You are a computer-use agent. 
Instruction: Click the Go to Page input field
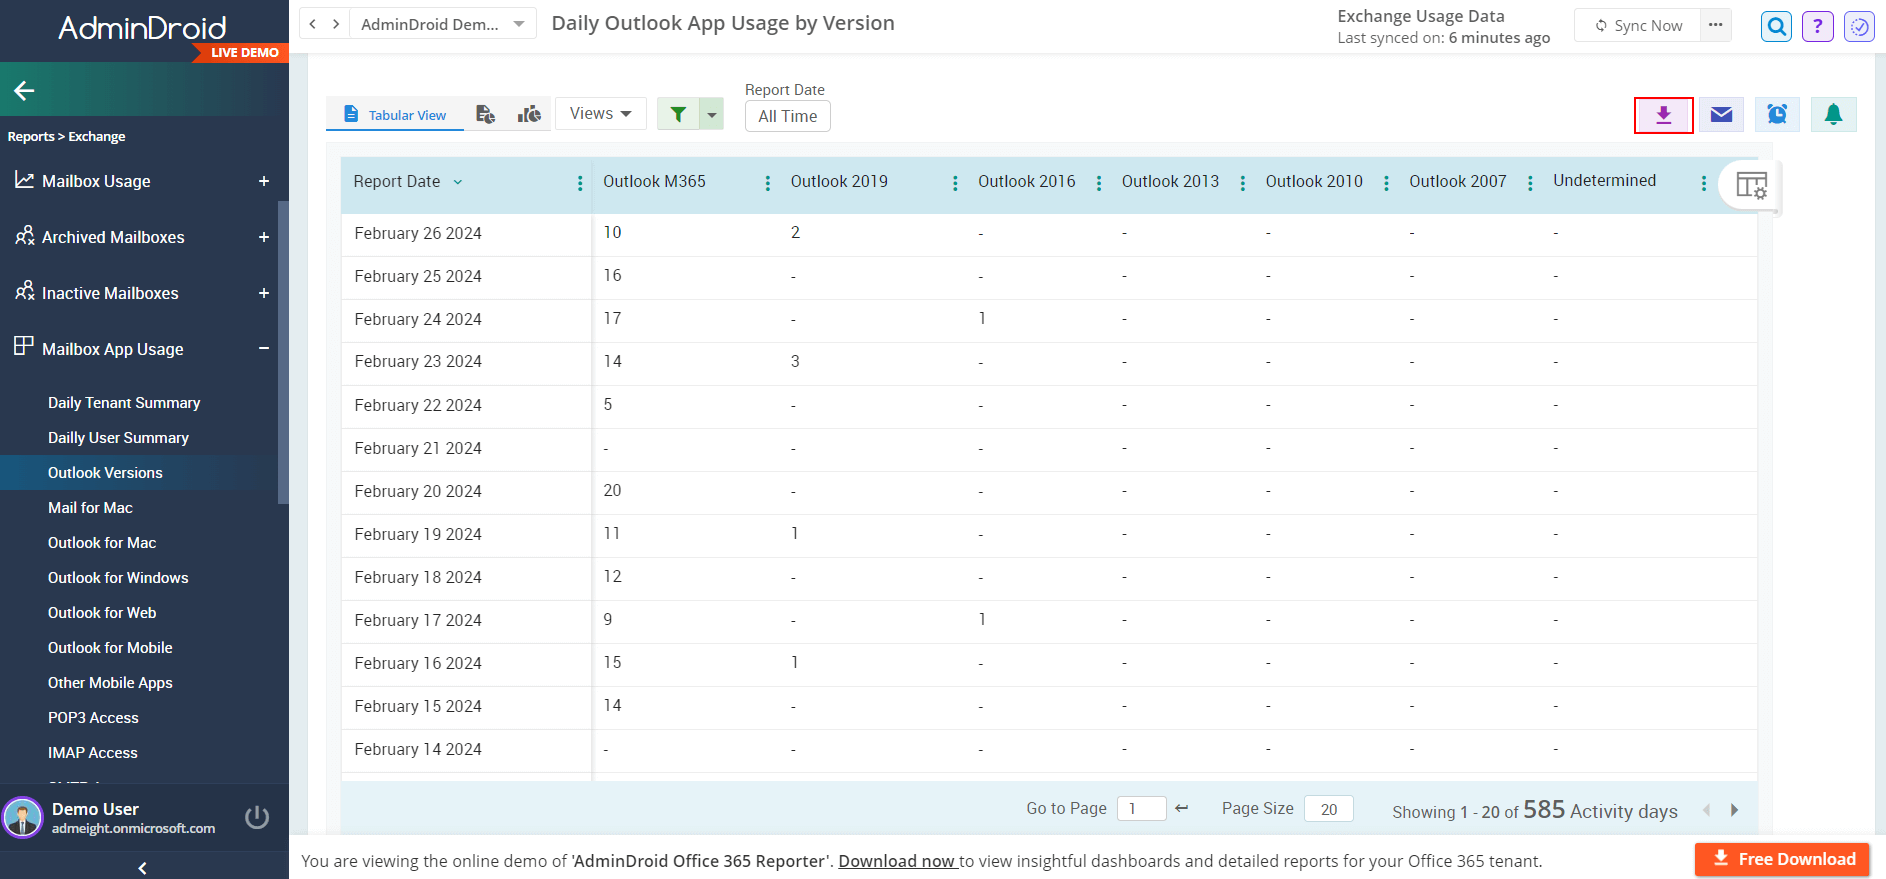(1141, 809)
